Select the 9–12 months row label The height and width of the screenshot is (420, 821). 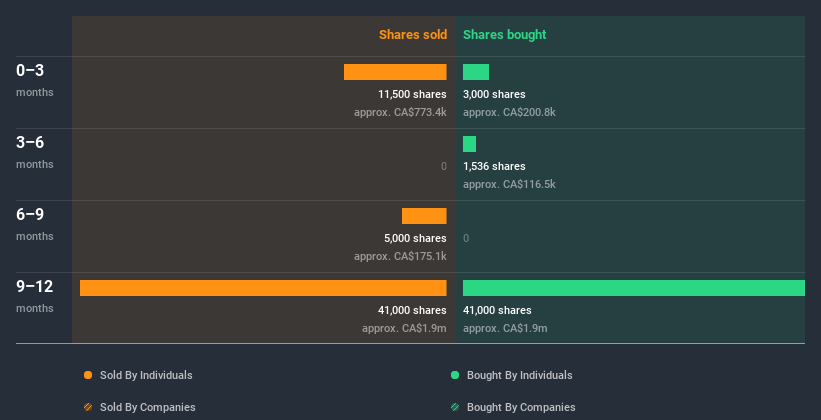(35, 296)
